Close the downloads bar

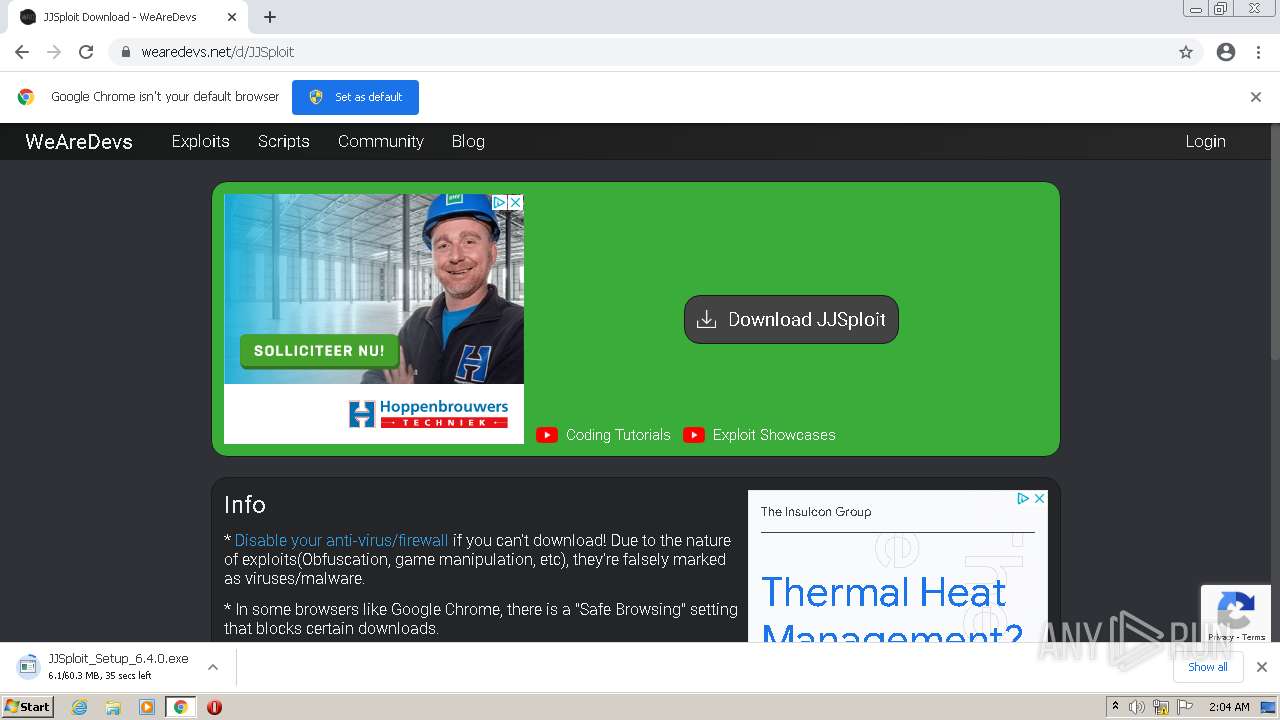(1262, 667)
